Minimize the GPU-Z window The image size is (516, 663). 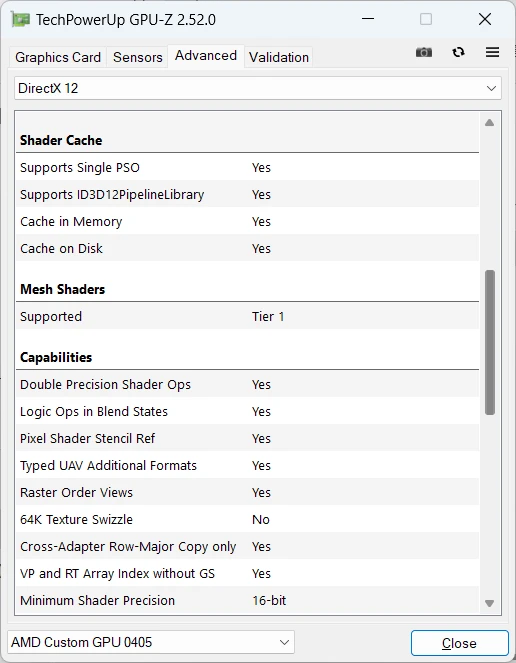click(x=368, y=19)
